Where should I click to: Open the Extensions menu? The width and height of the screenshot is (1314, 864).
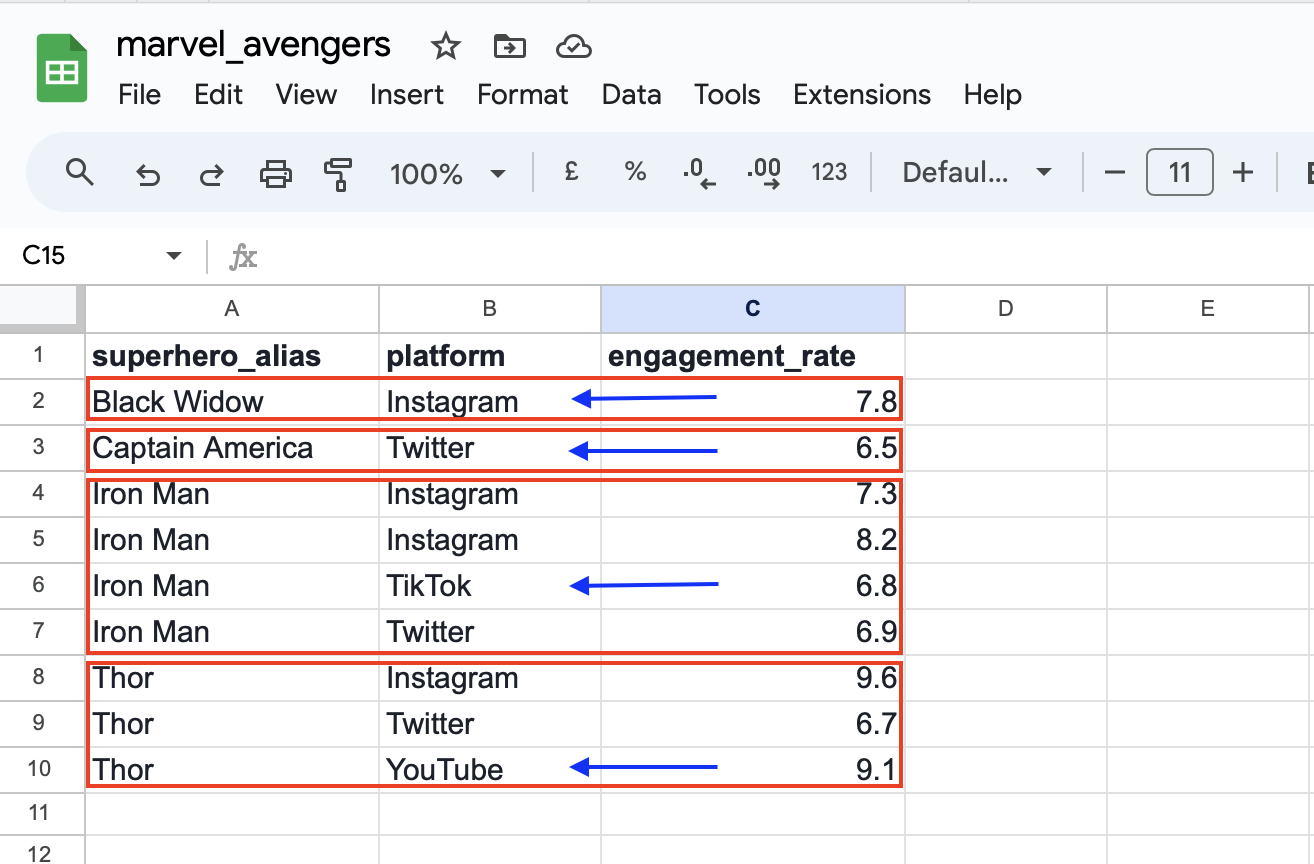861,95
